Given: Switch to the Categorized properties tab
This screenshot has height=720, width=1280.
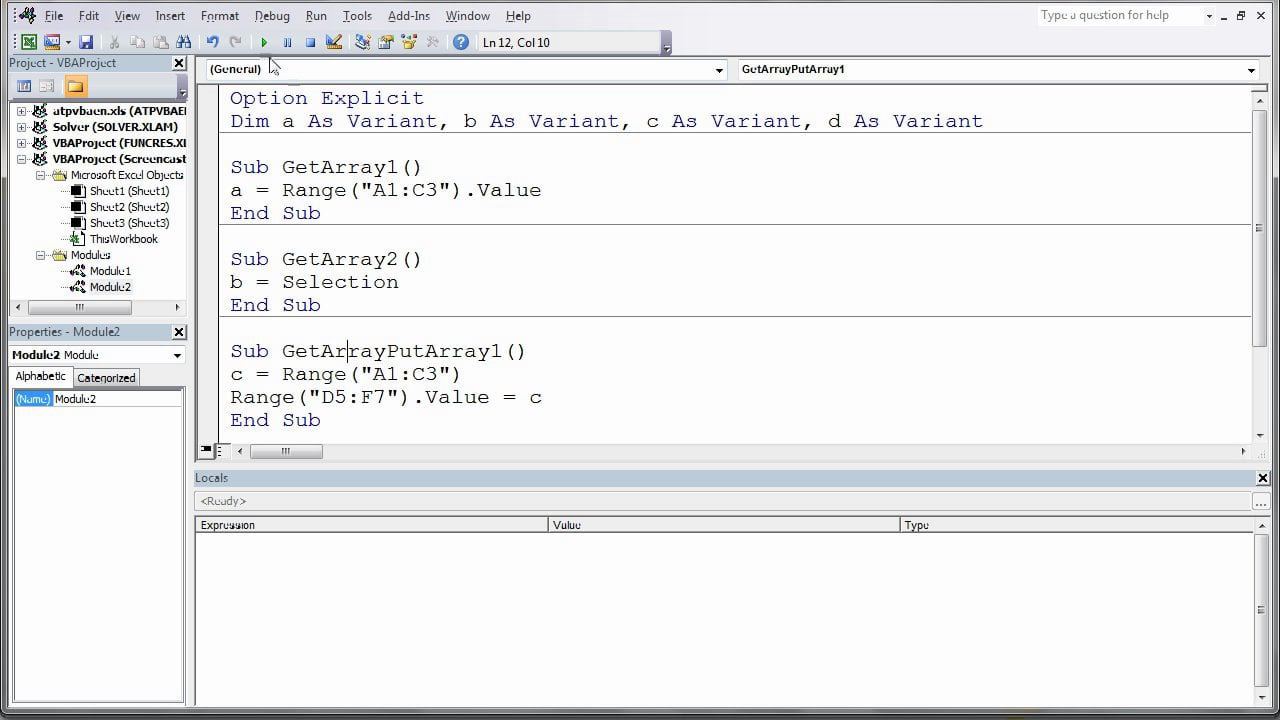Looking at the screenshot, I should pos(106,378).
